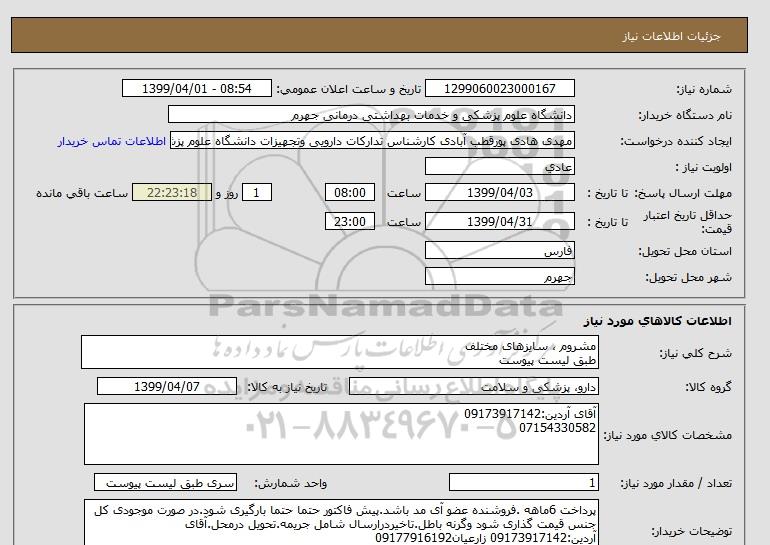Click the label واحد شمارش

[291, 484]
